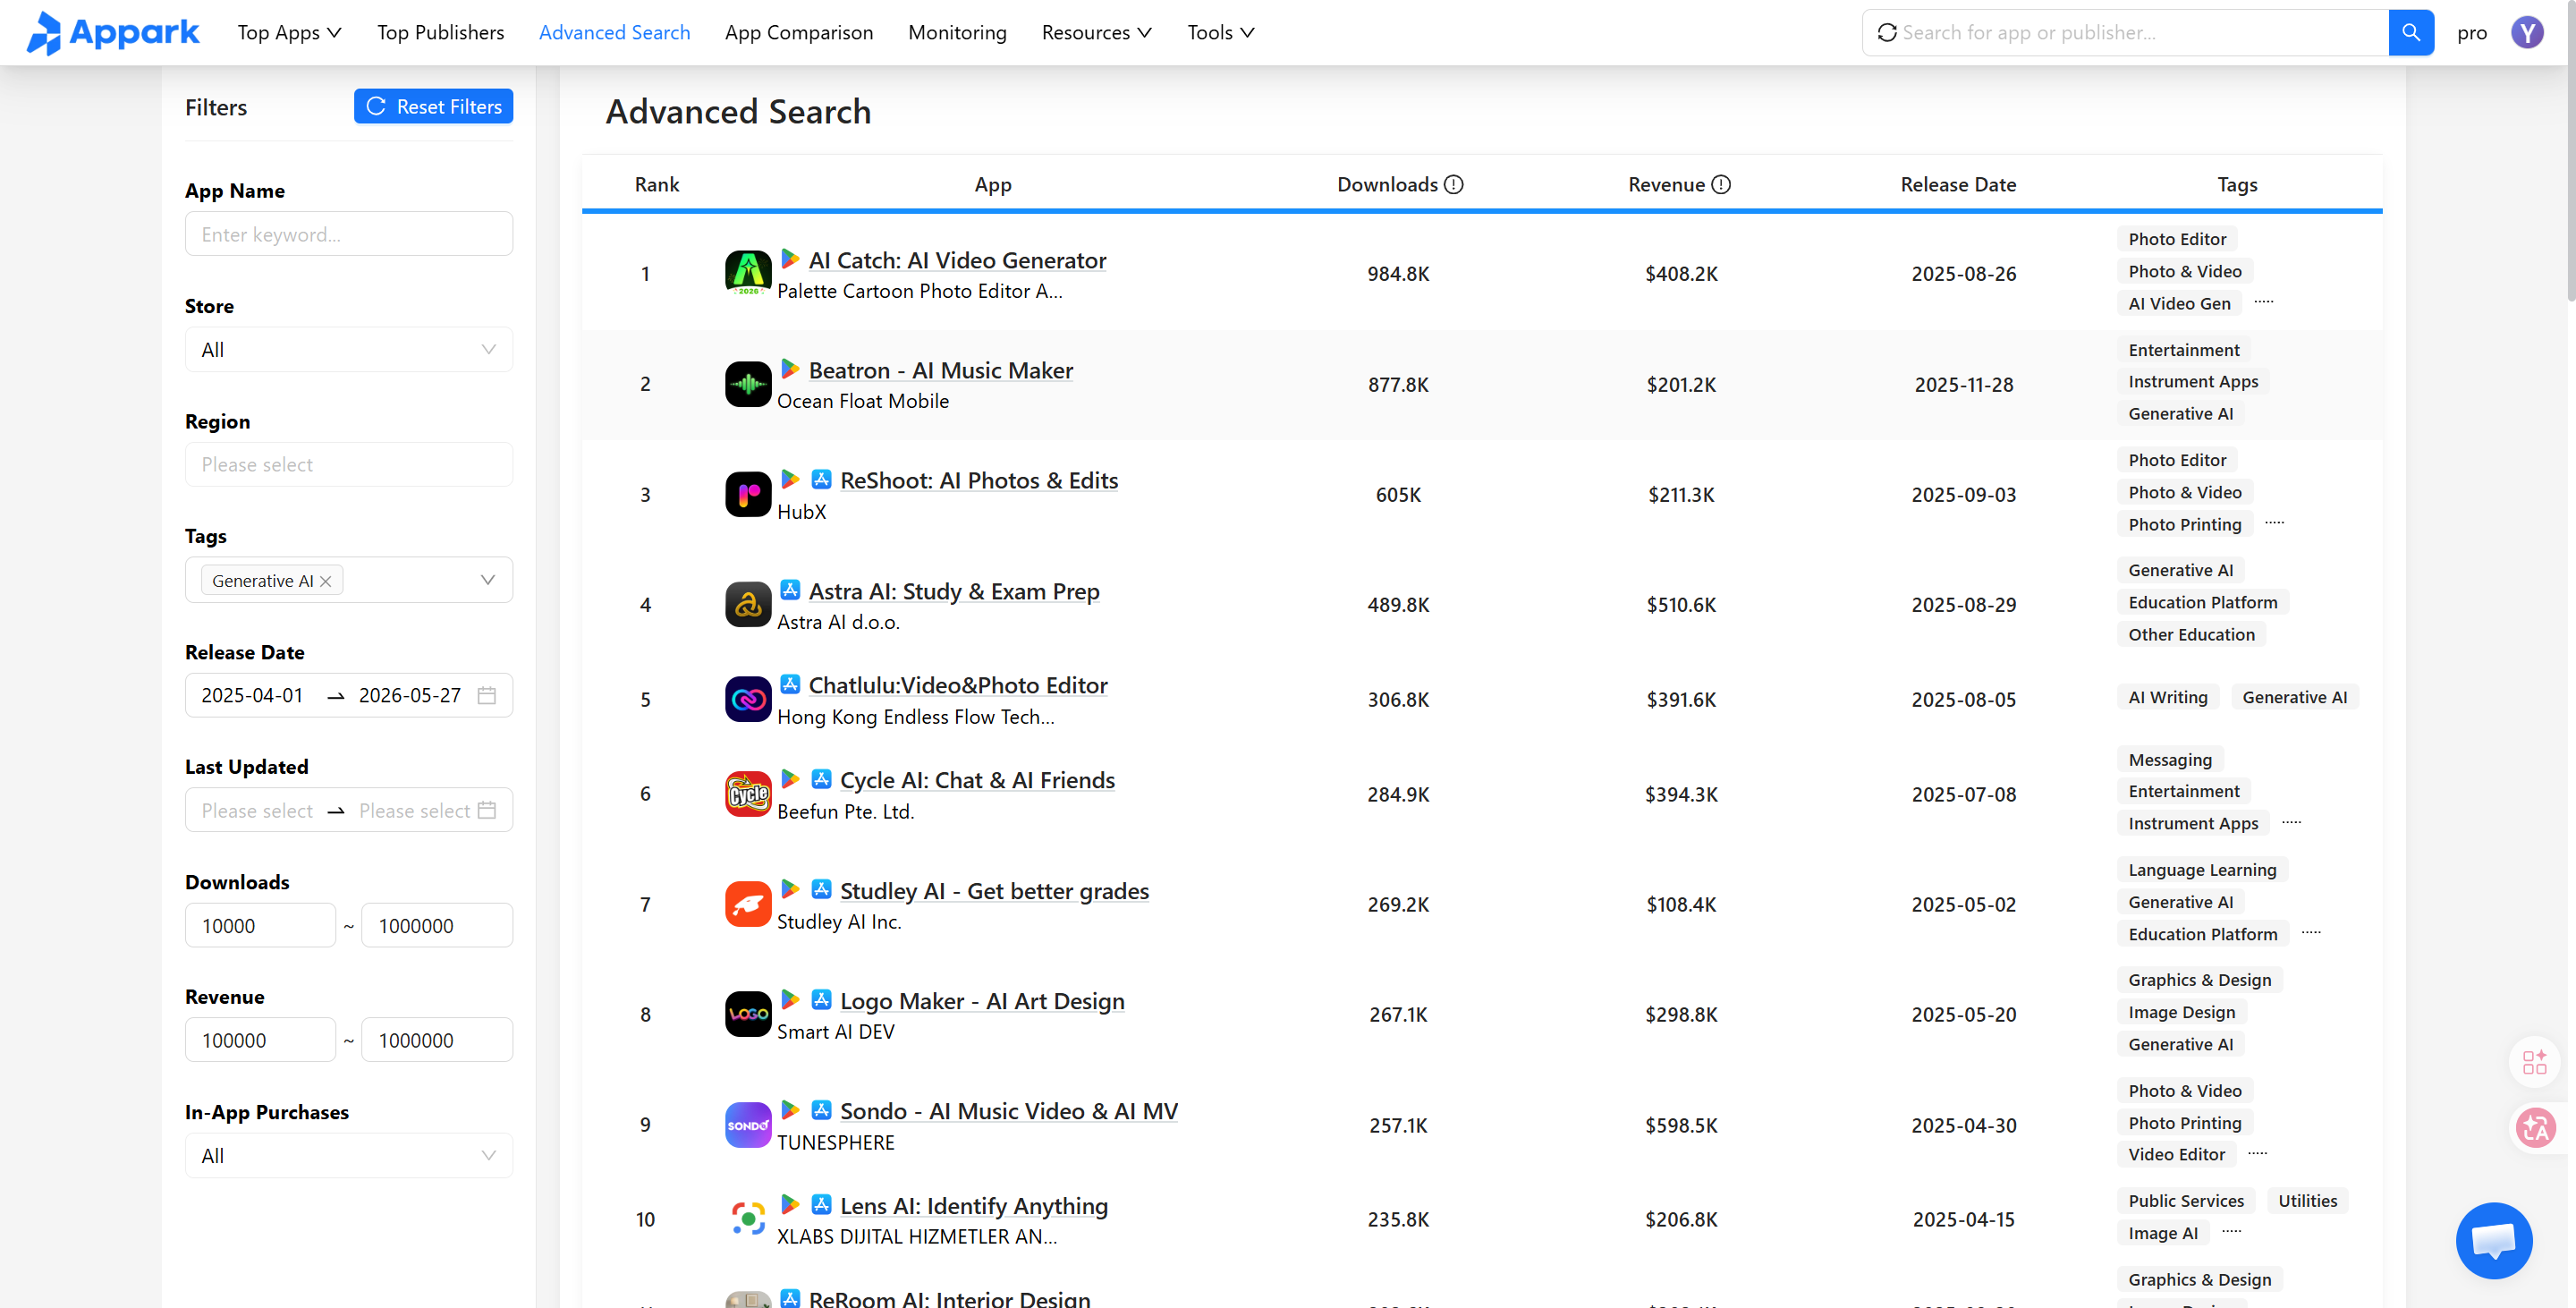Open App Comparison page

click(799, 33)
